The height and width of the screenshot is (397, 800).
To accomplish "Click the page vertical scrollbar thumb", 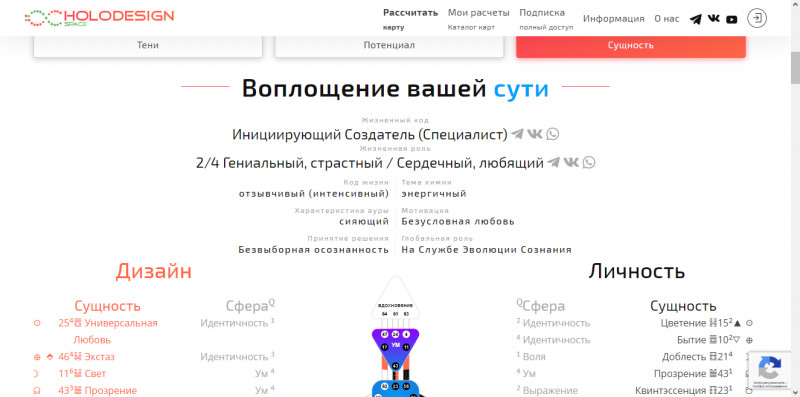I will point(795,68).
